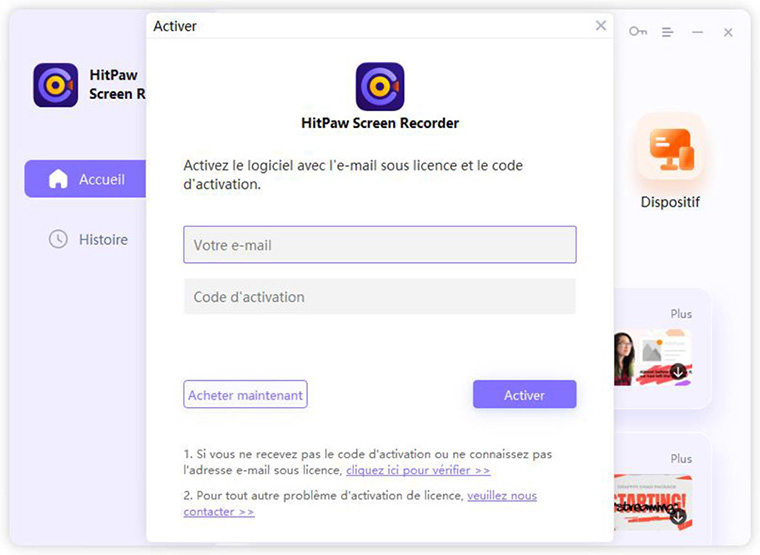Image resolution: width=760 pixels, height=555 pixels.
Task: Open the Starting streaming template thumbnail
Action: (x=653, y=502)
